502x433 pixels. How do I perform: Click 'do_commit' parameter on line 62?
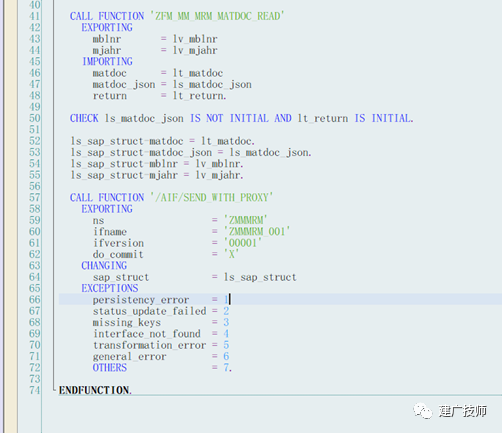pos(118,254)
